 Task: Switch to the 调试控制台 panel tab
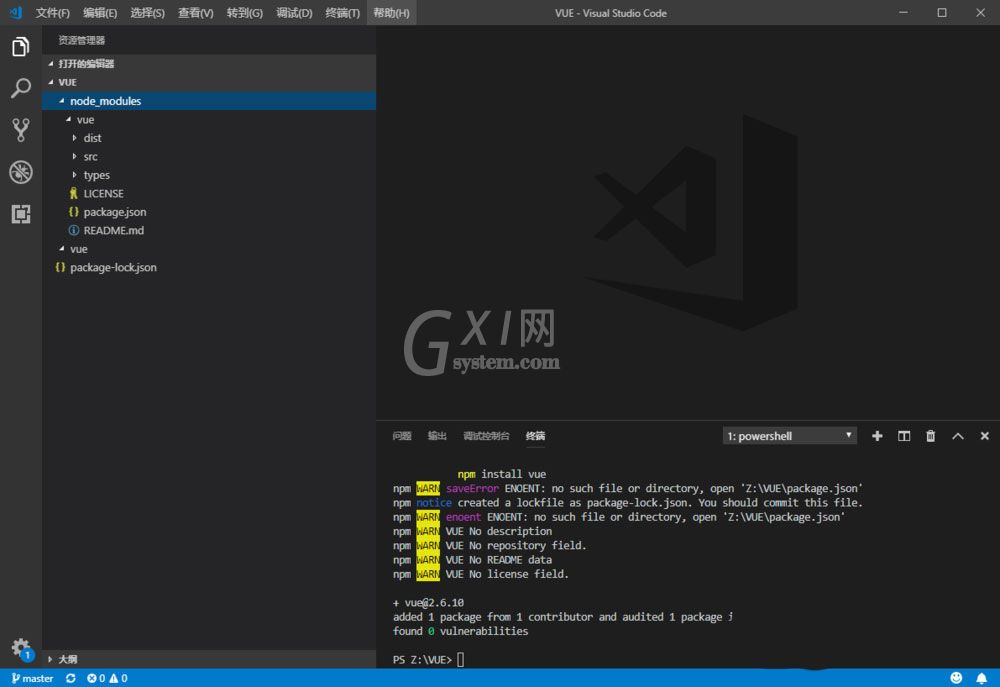(486, 436)
